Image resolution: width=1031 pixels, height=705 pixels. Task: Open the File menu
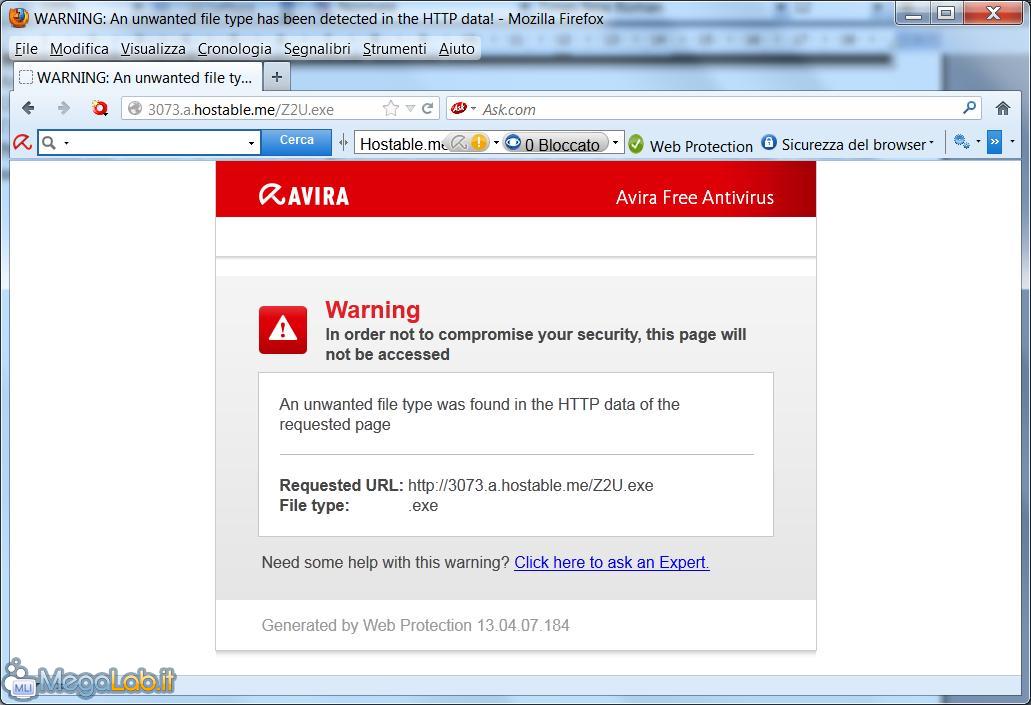tap(26, 49)
